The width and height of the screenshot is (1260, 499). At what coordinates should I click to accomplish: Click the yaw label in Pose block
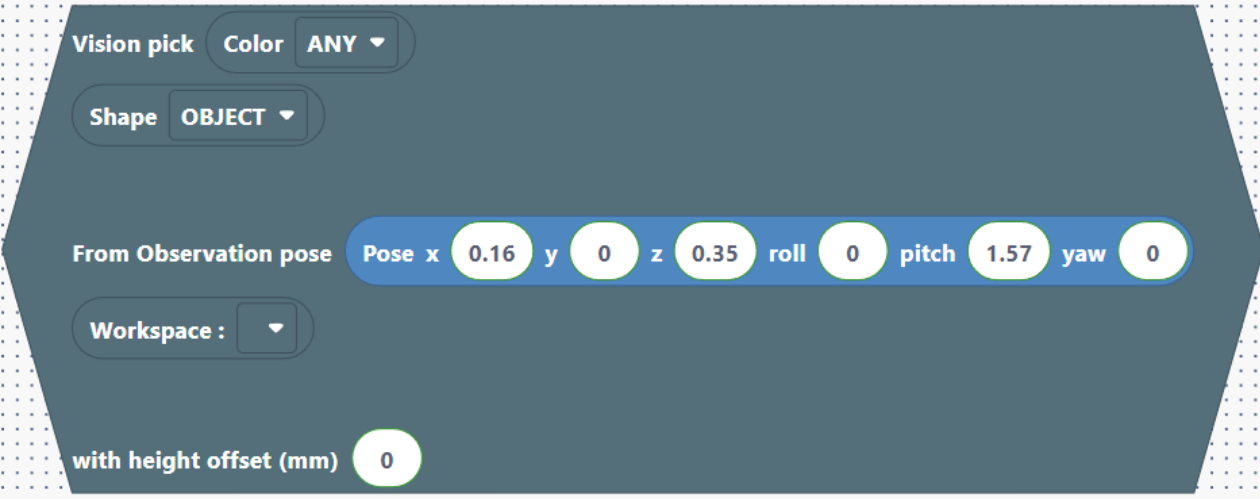click(x=1084, y=254)
